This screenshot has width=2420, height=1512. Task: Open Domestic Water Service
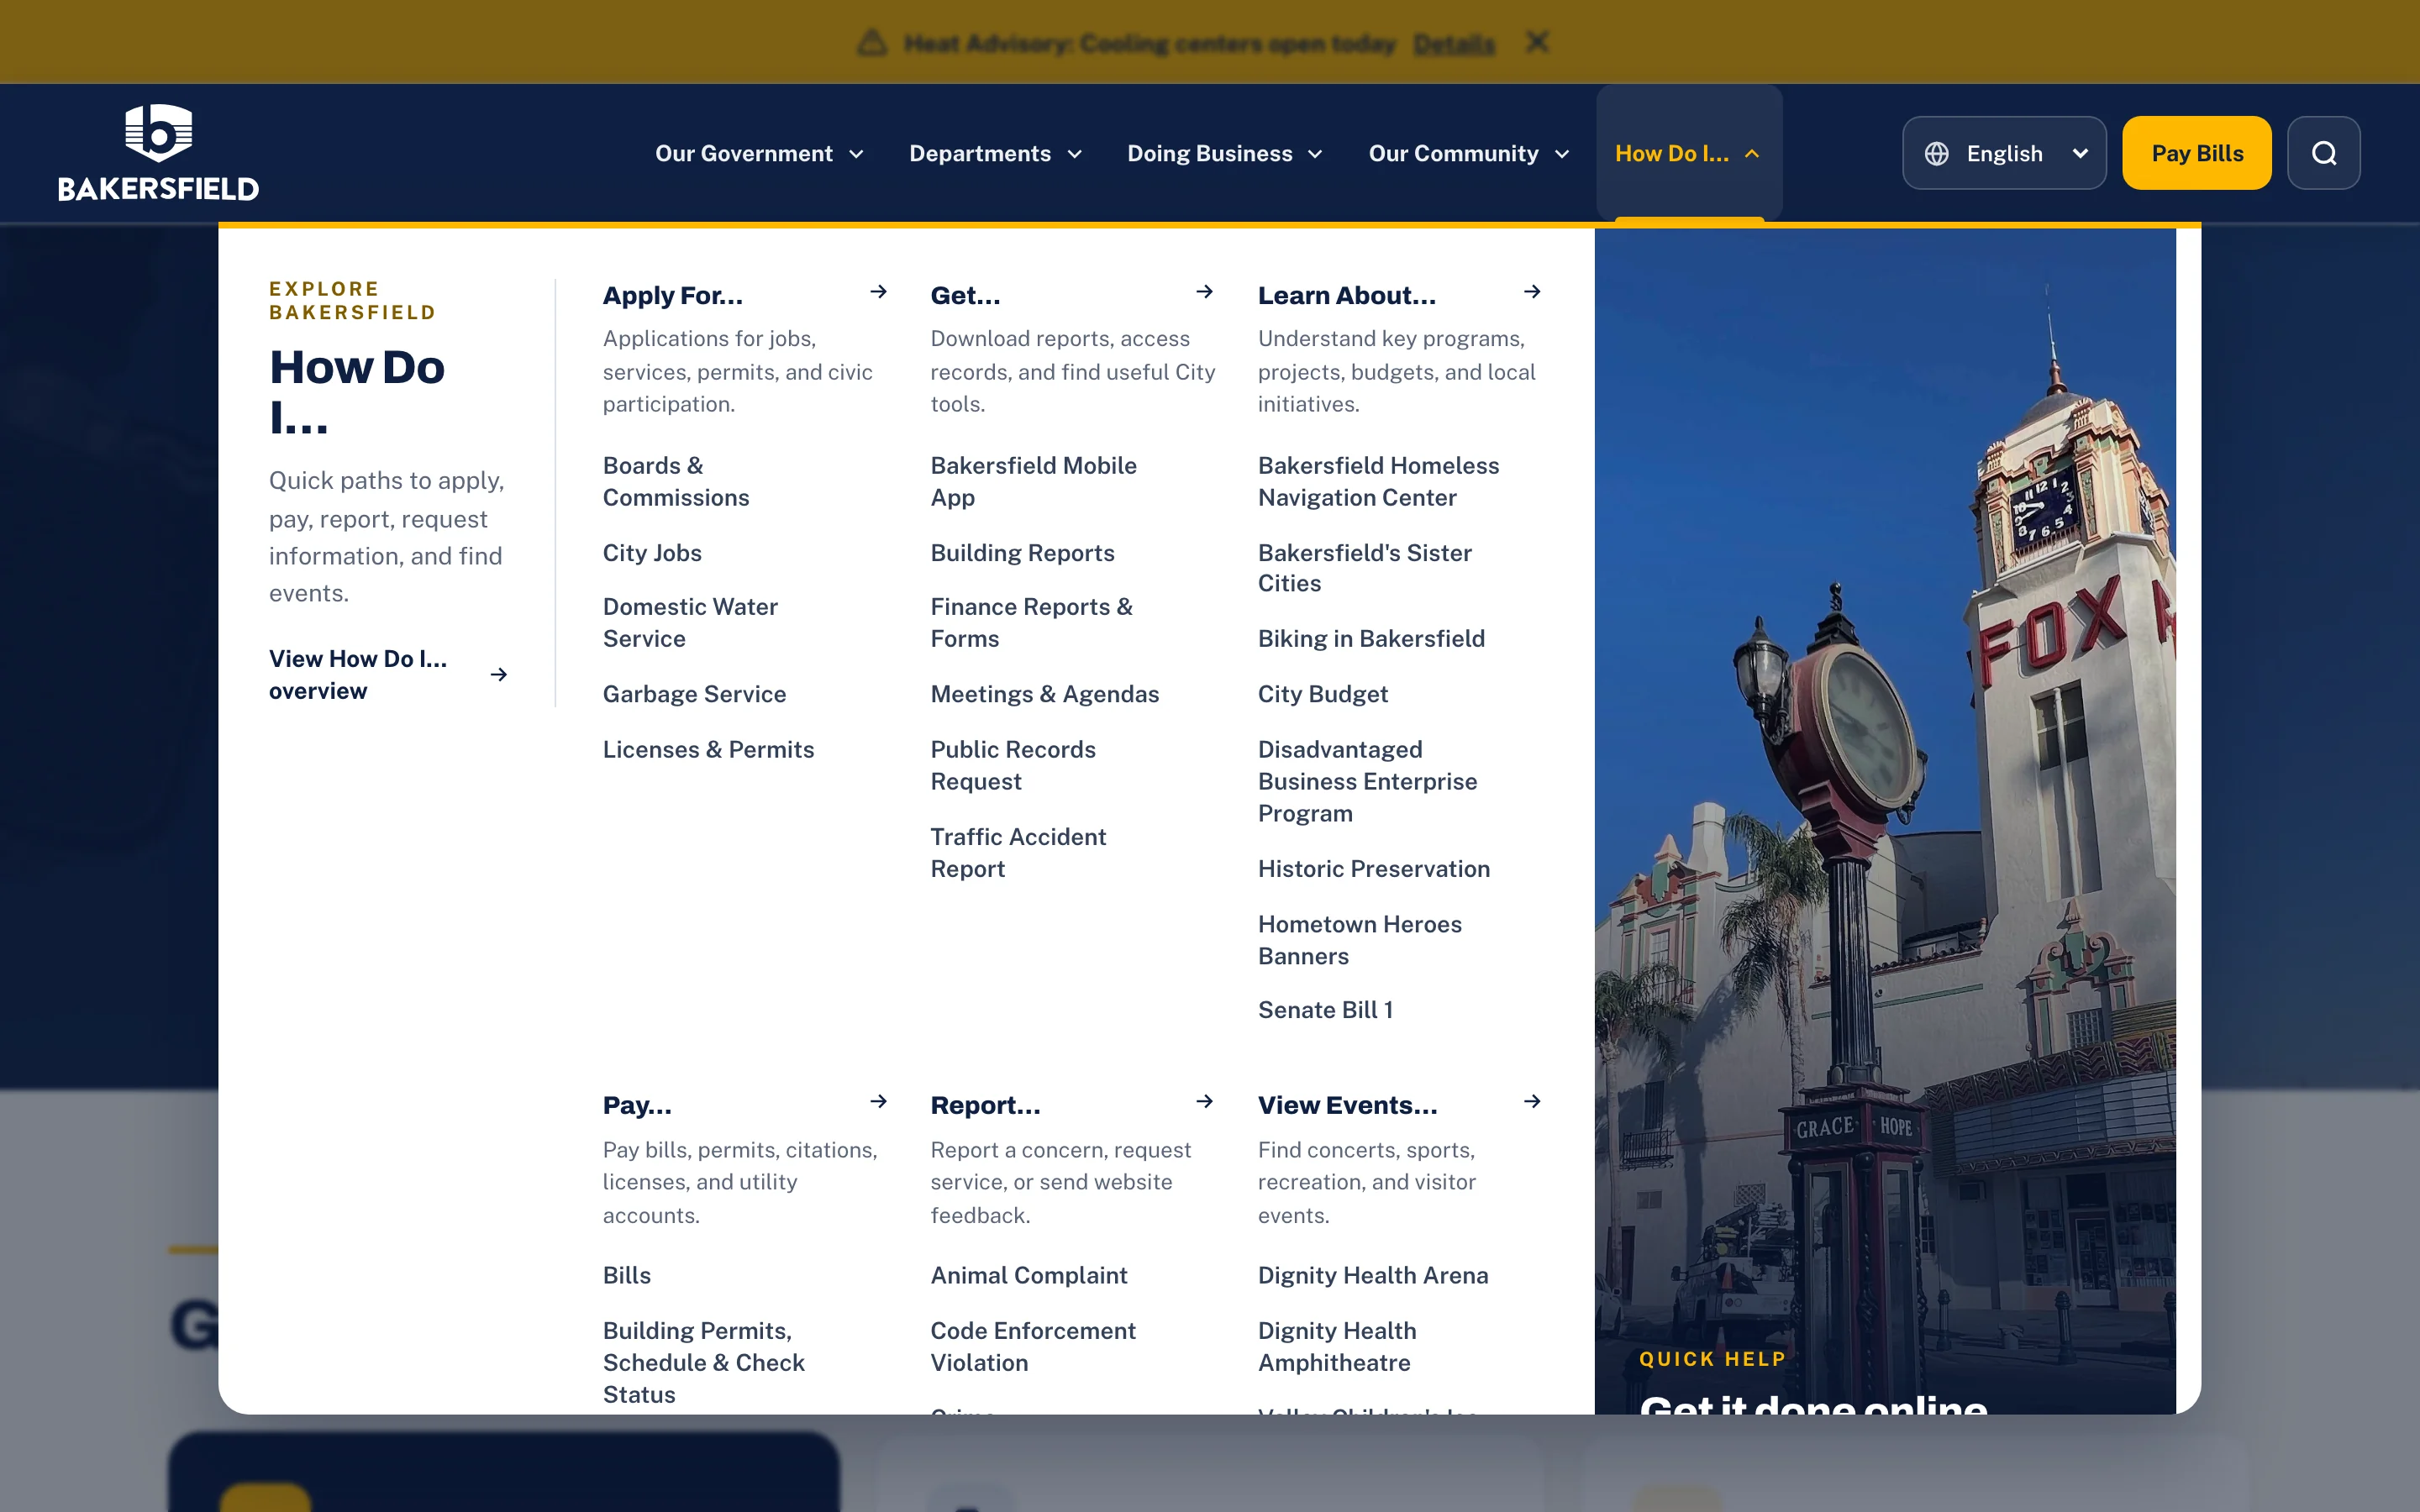click(x=690, y=622)
